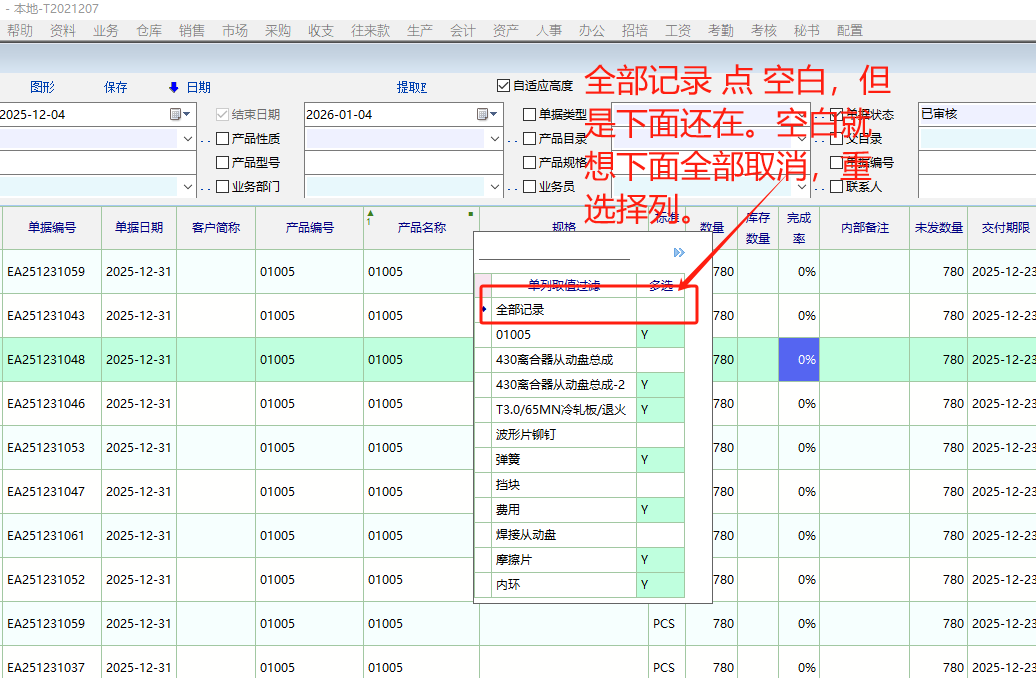Screen dimensions: 1036x678
Task: Expand the dropdown left of 产品性质
Action: pos(187,139)
